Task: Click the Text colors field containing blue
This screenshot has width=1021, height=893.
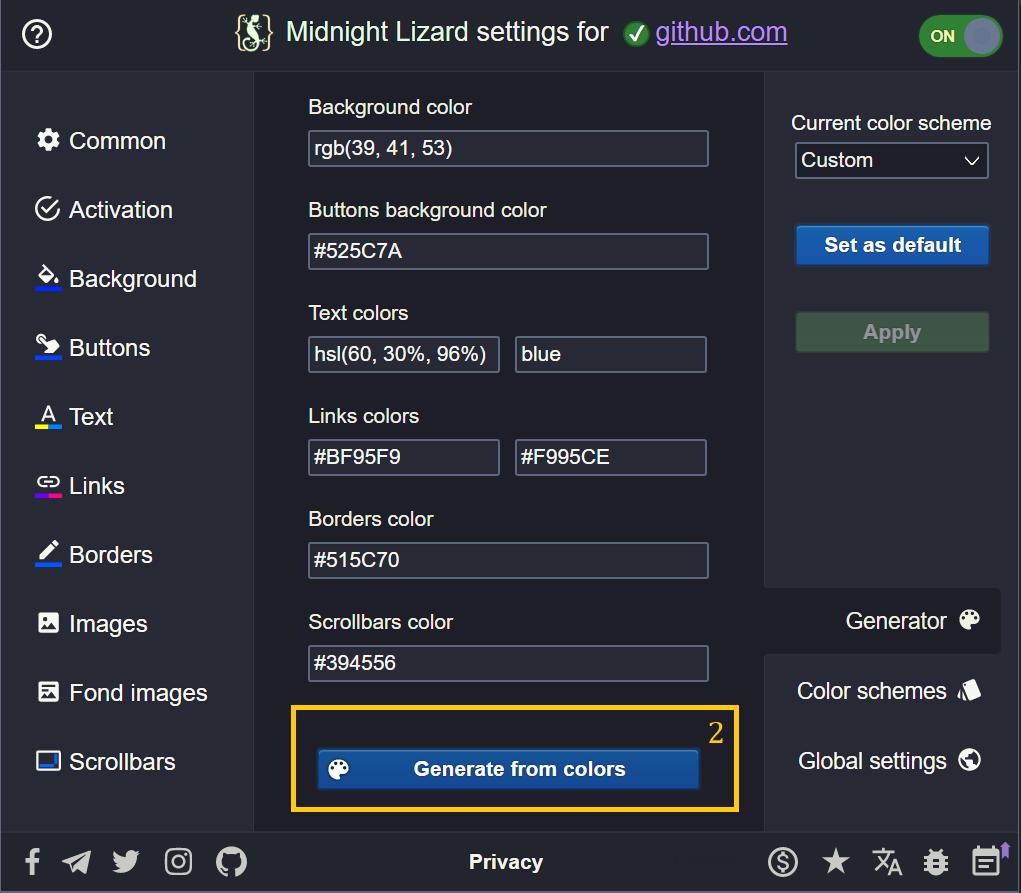Action: point(611,354)
